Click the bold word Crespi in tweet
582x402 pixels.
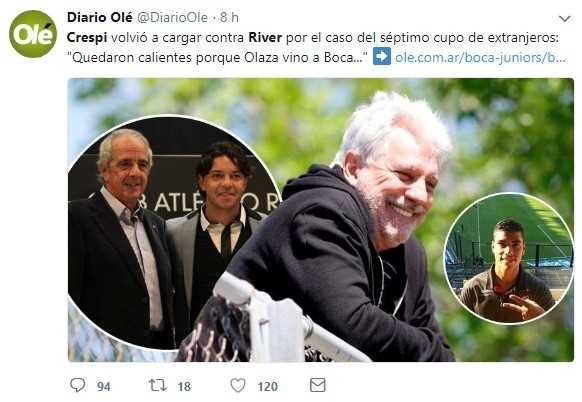click(x=87, y=37)
